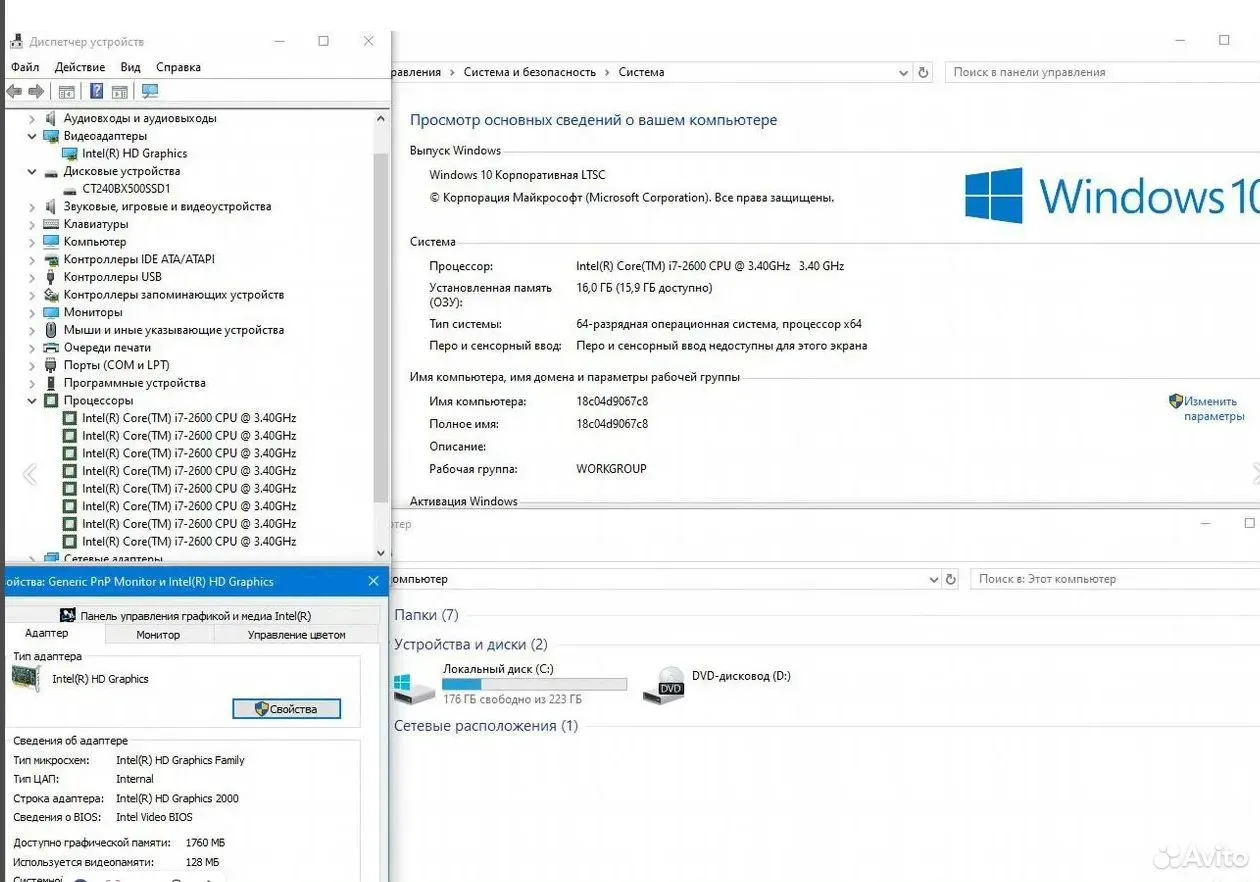The height and width of the screenshot is (882, 1260).
Task: Click the icon beside Контроллеры IDE ATA/ATAPI
Action: (51, 260)
